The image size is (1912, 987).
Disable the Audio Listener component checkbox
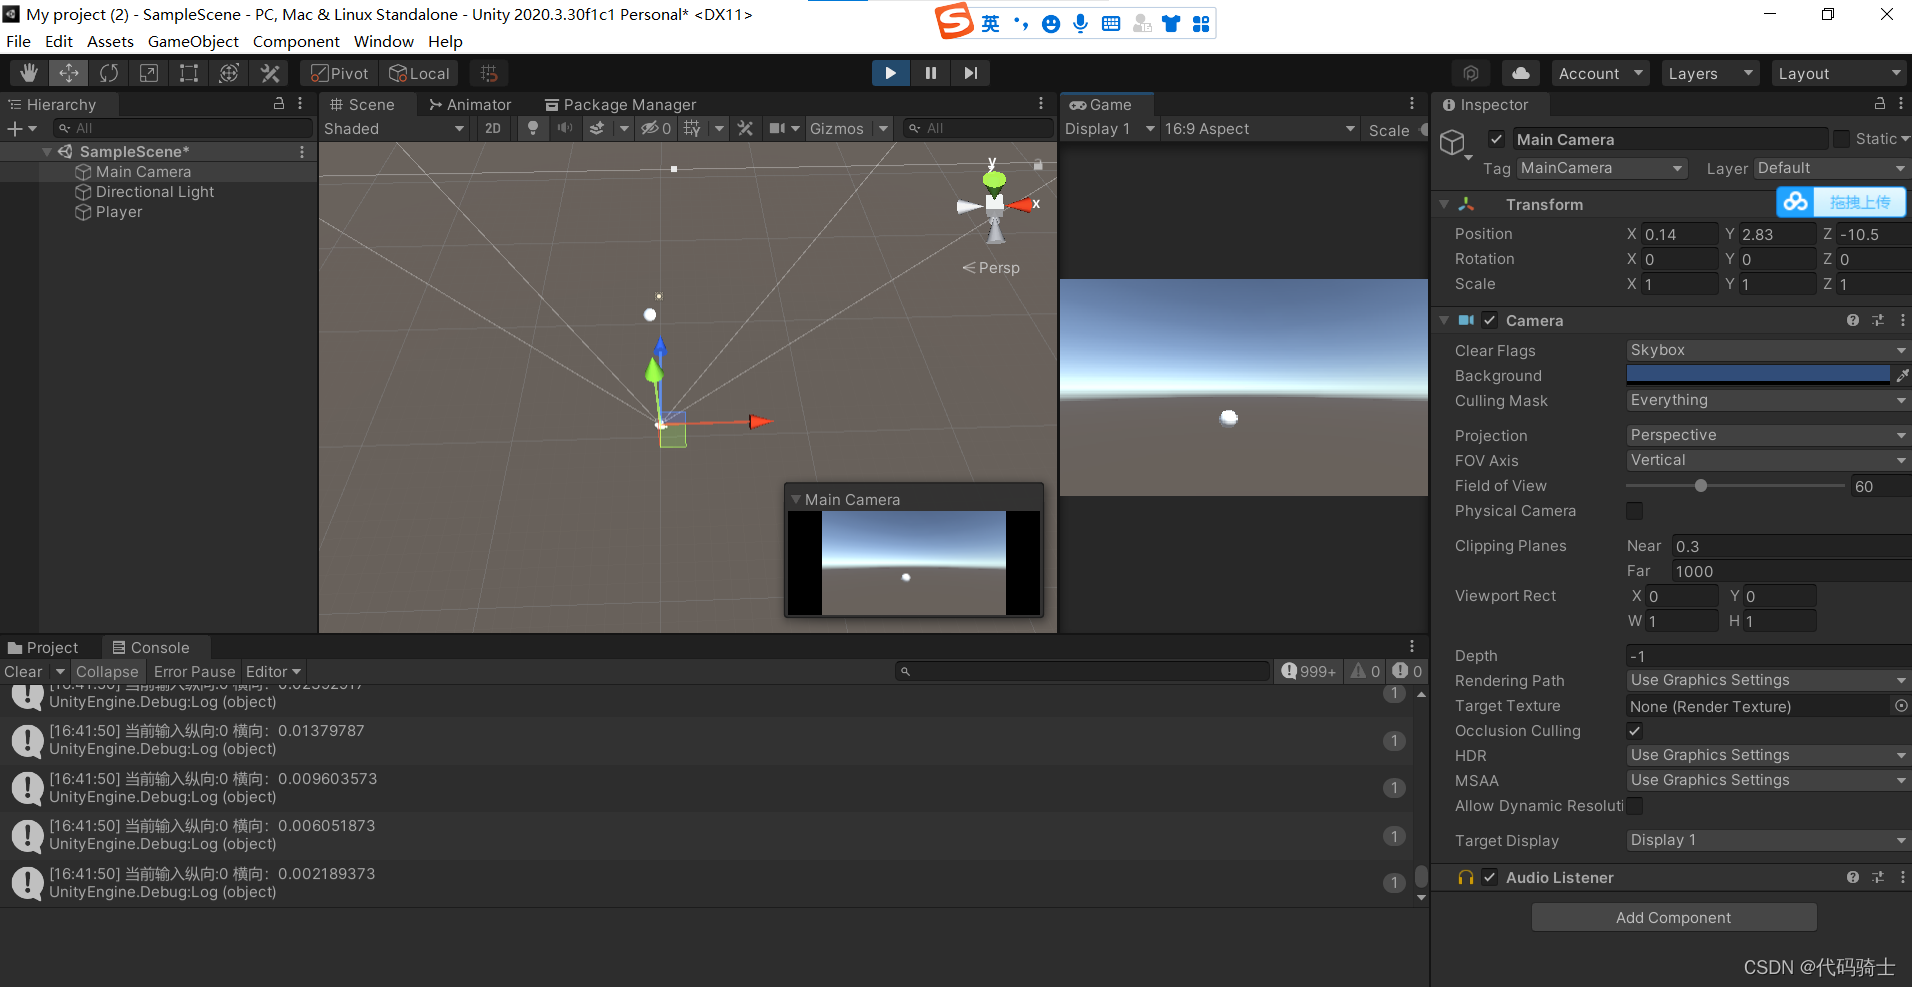pyautogui.click(x=1489, y=877)
